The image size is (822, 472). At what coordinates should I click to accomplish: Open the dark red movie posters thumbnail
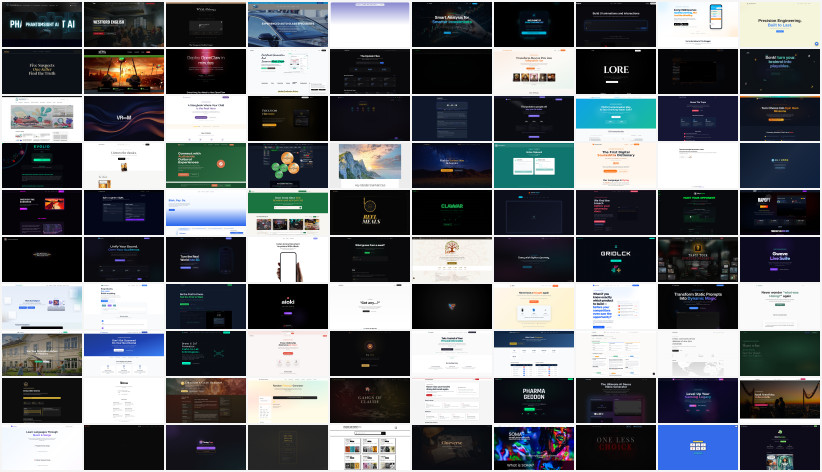point(698,260)
